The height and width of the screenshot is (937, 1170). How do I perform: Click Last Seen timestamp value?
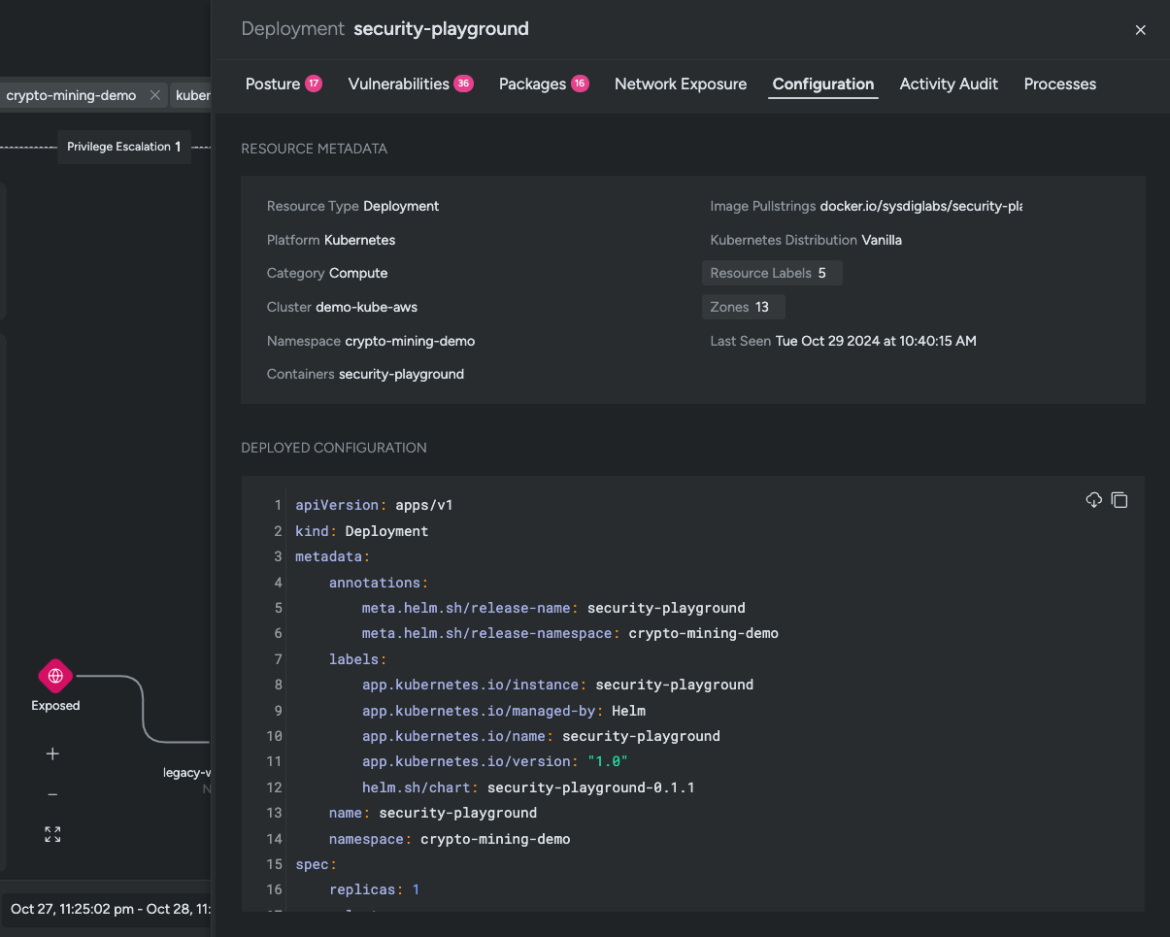[x=875, y=341]
